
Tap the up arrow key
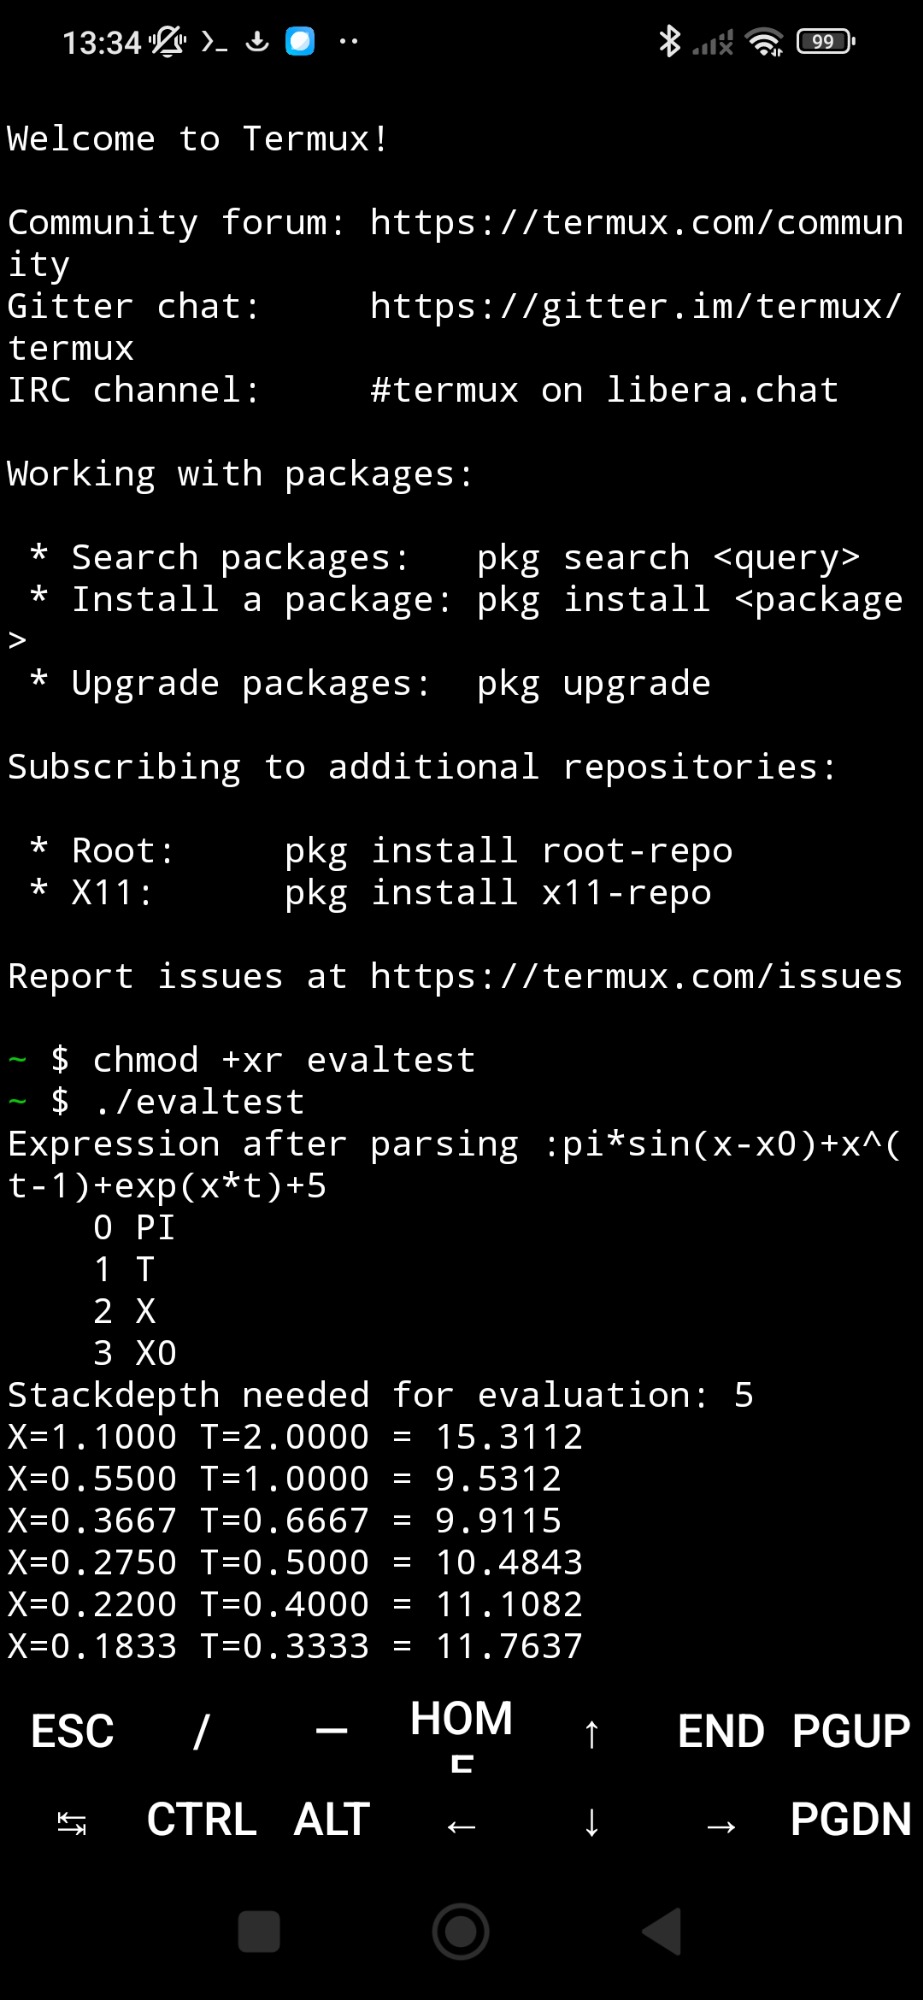(x=591, y=1733)
